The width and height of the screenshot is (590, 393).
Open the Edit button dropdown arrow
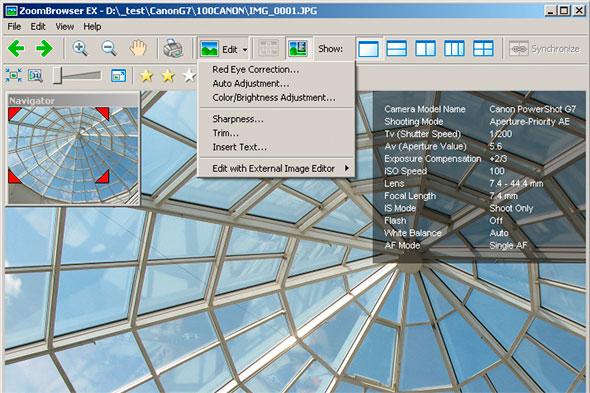(x=245, y=50)
